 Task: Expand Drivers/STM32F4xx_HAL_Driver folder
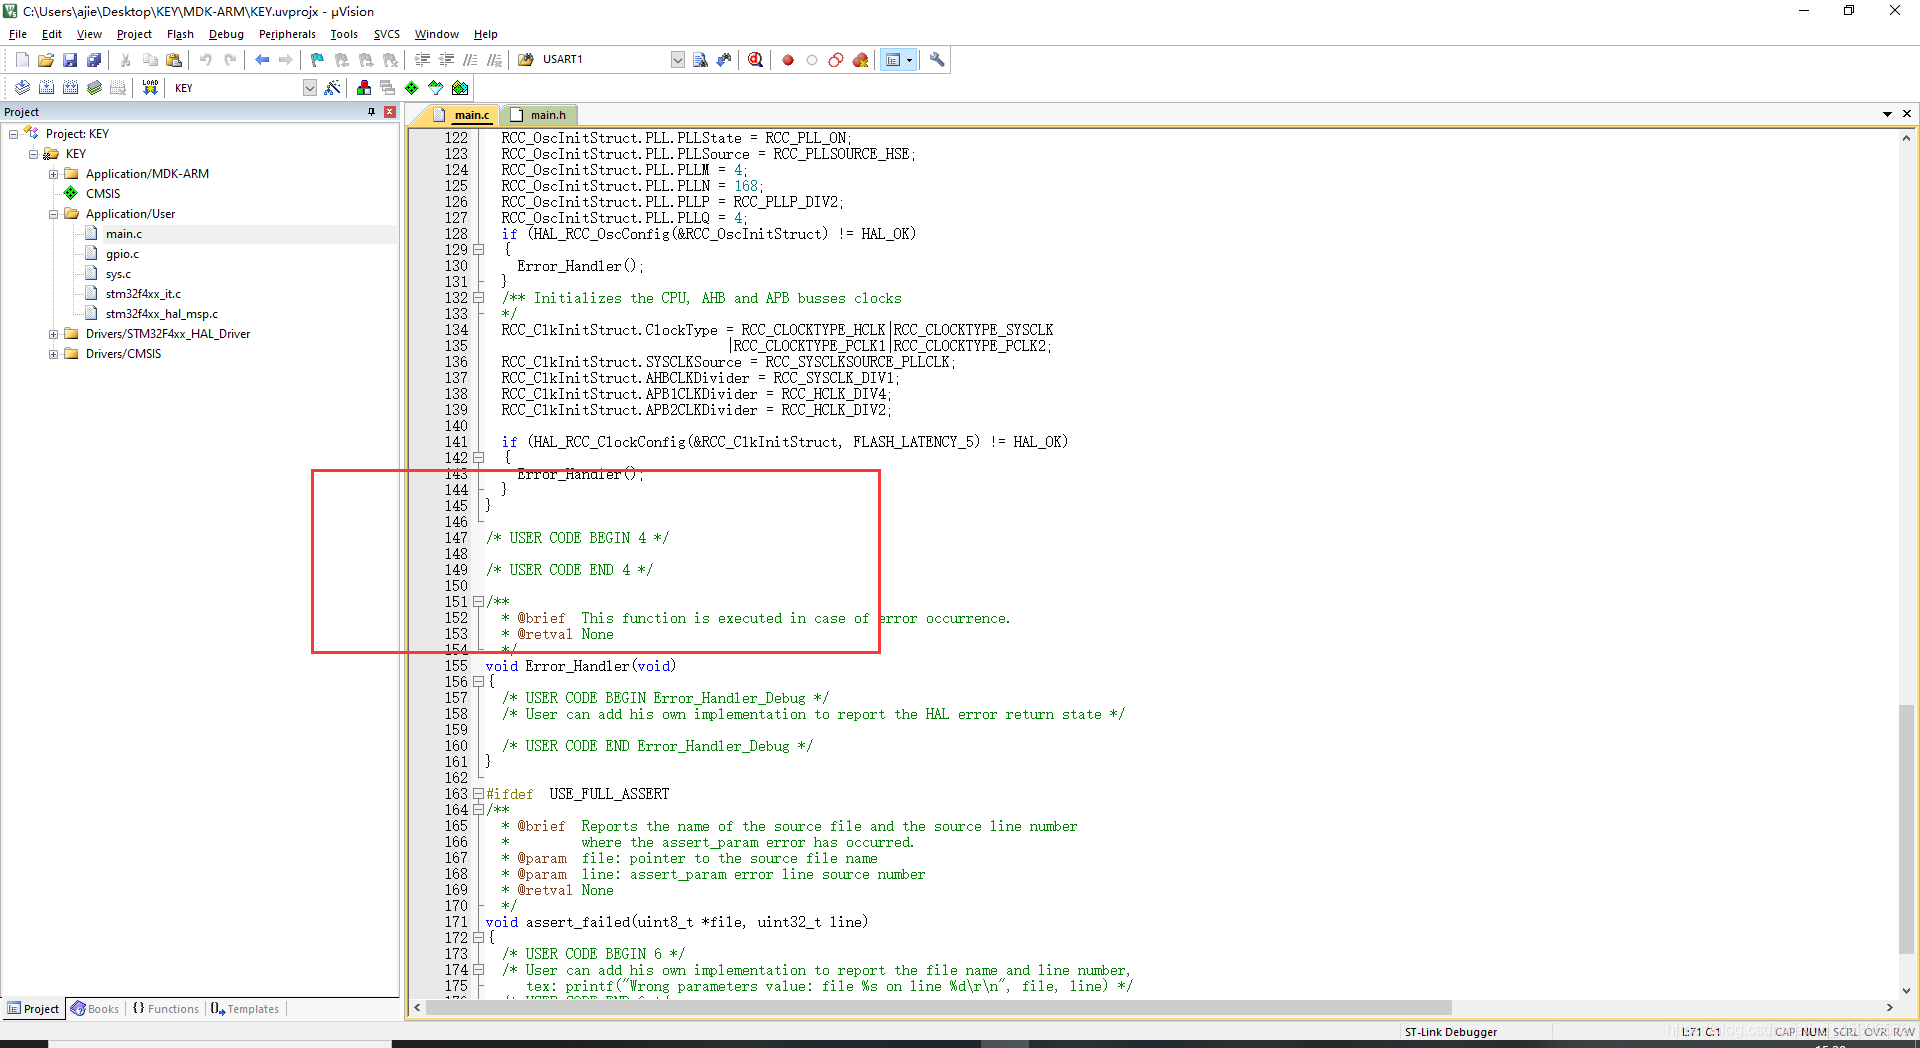[x=53, y=334]
